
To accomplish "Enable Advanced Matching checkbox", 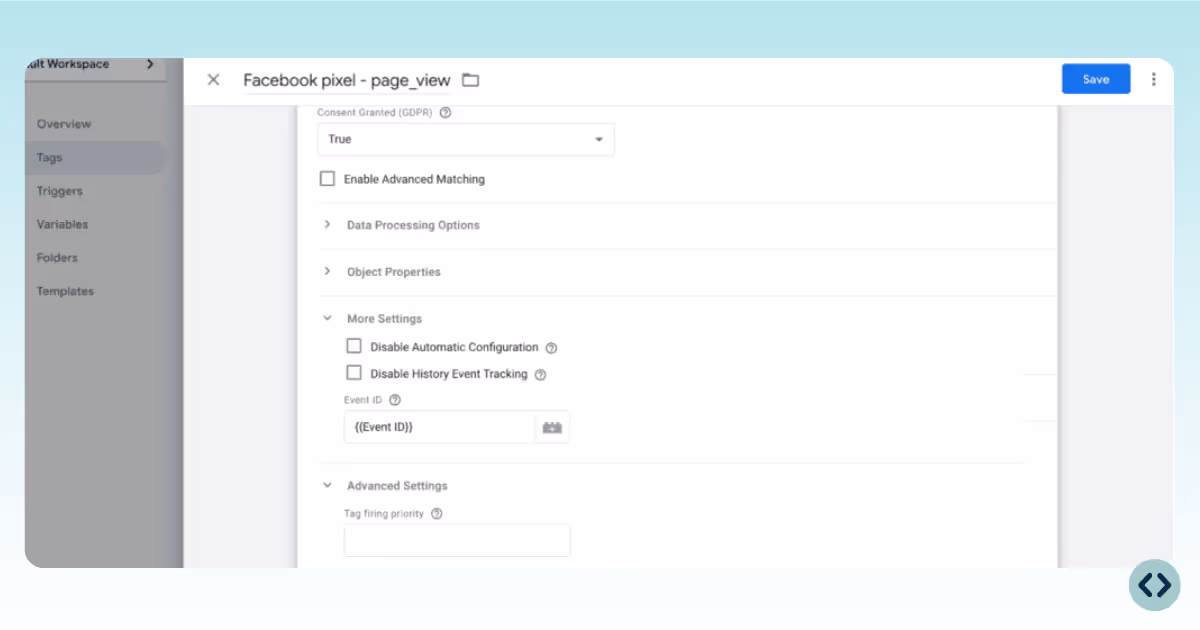I will pyautogui.click(x=327, y=179).
